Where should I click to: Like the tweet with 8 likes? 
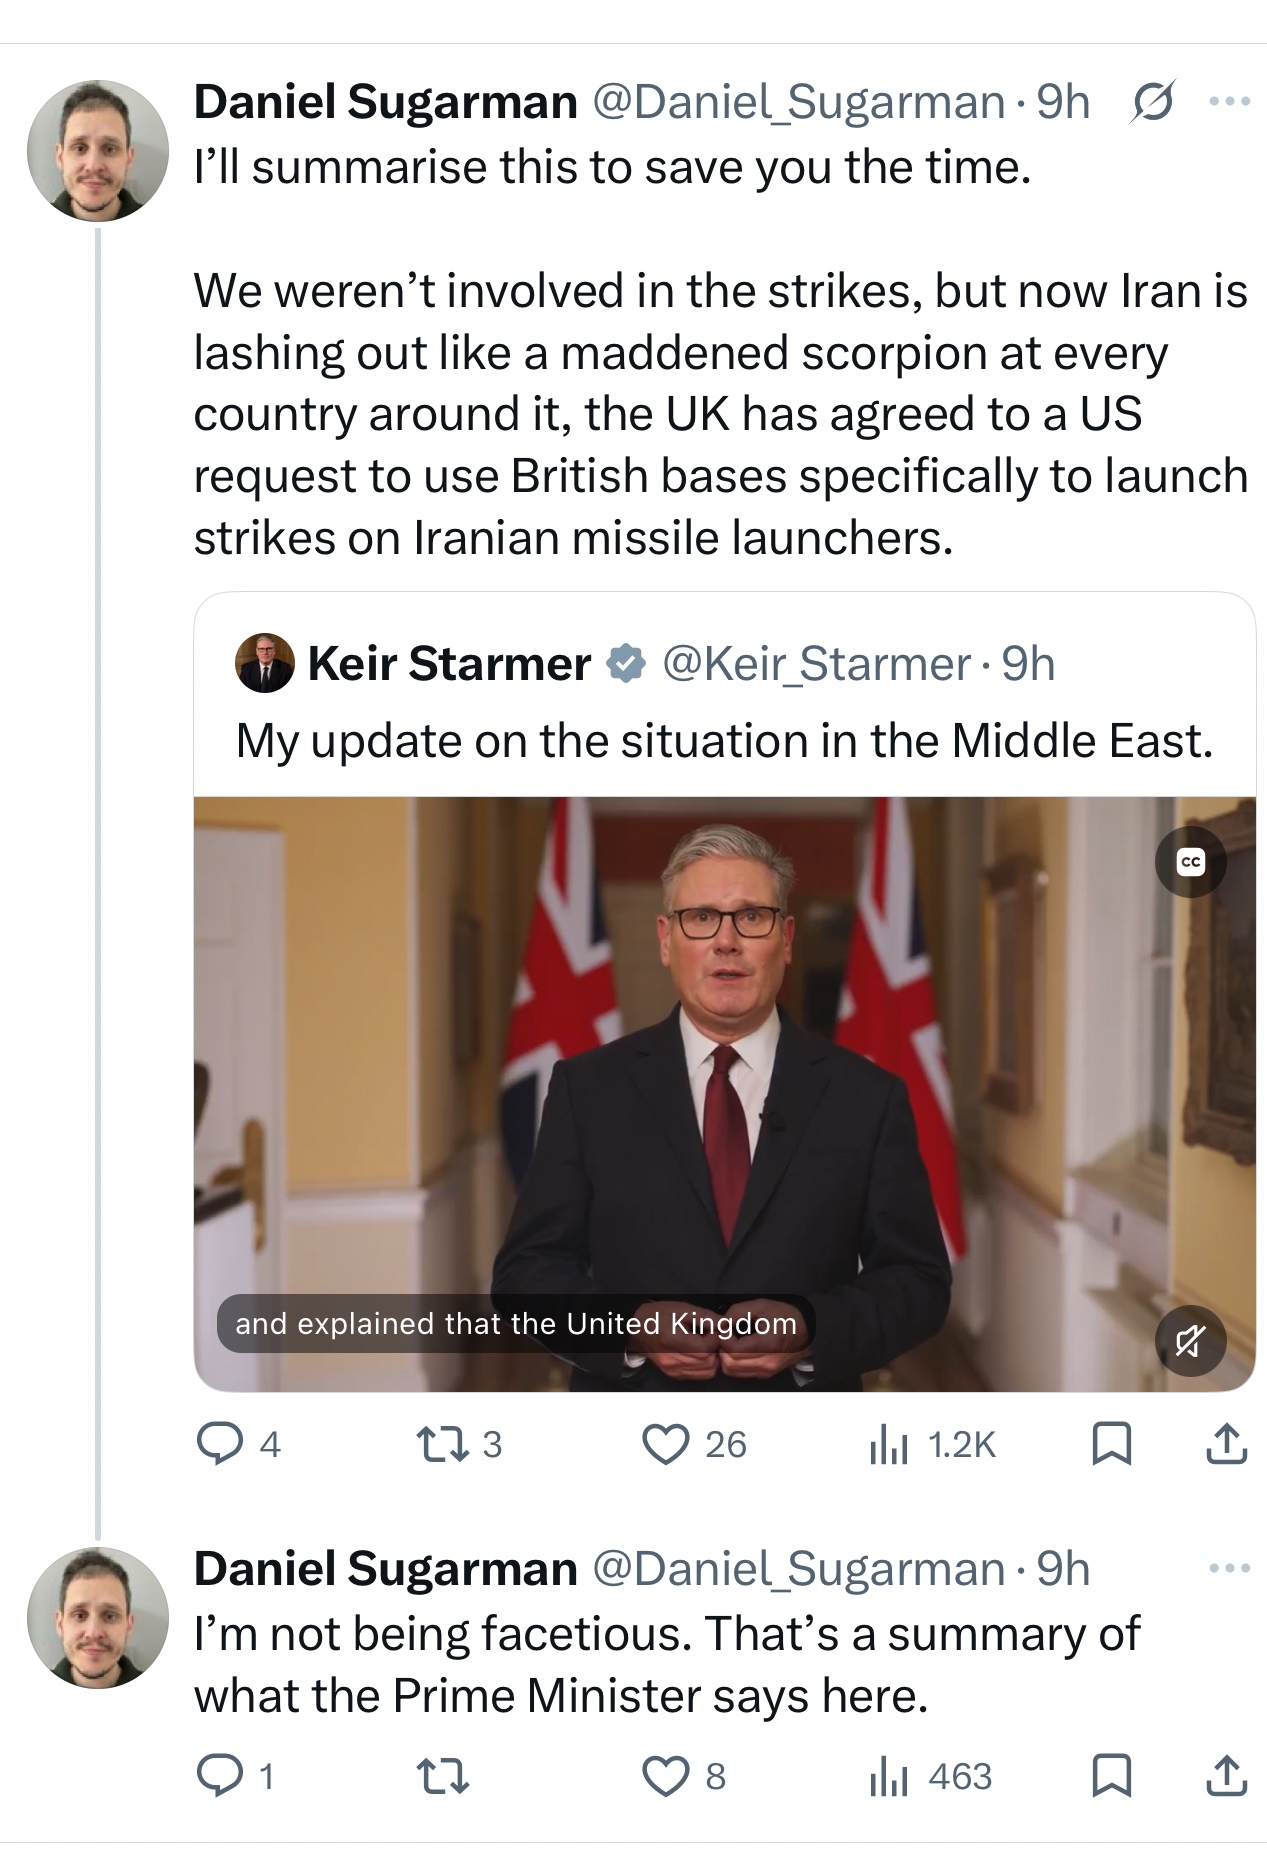pos(666,1776)
